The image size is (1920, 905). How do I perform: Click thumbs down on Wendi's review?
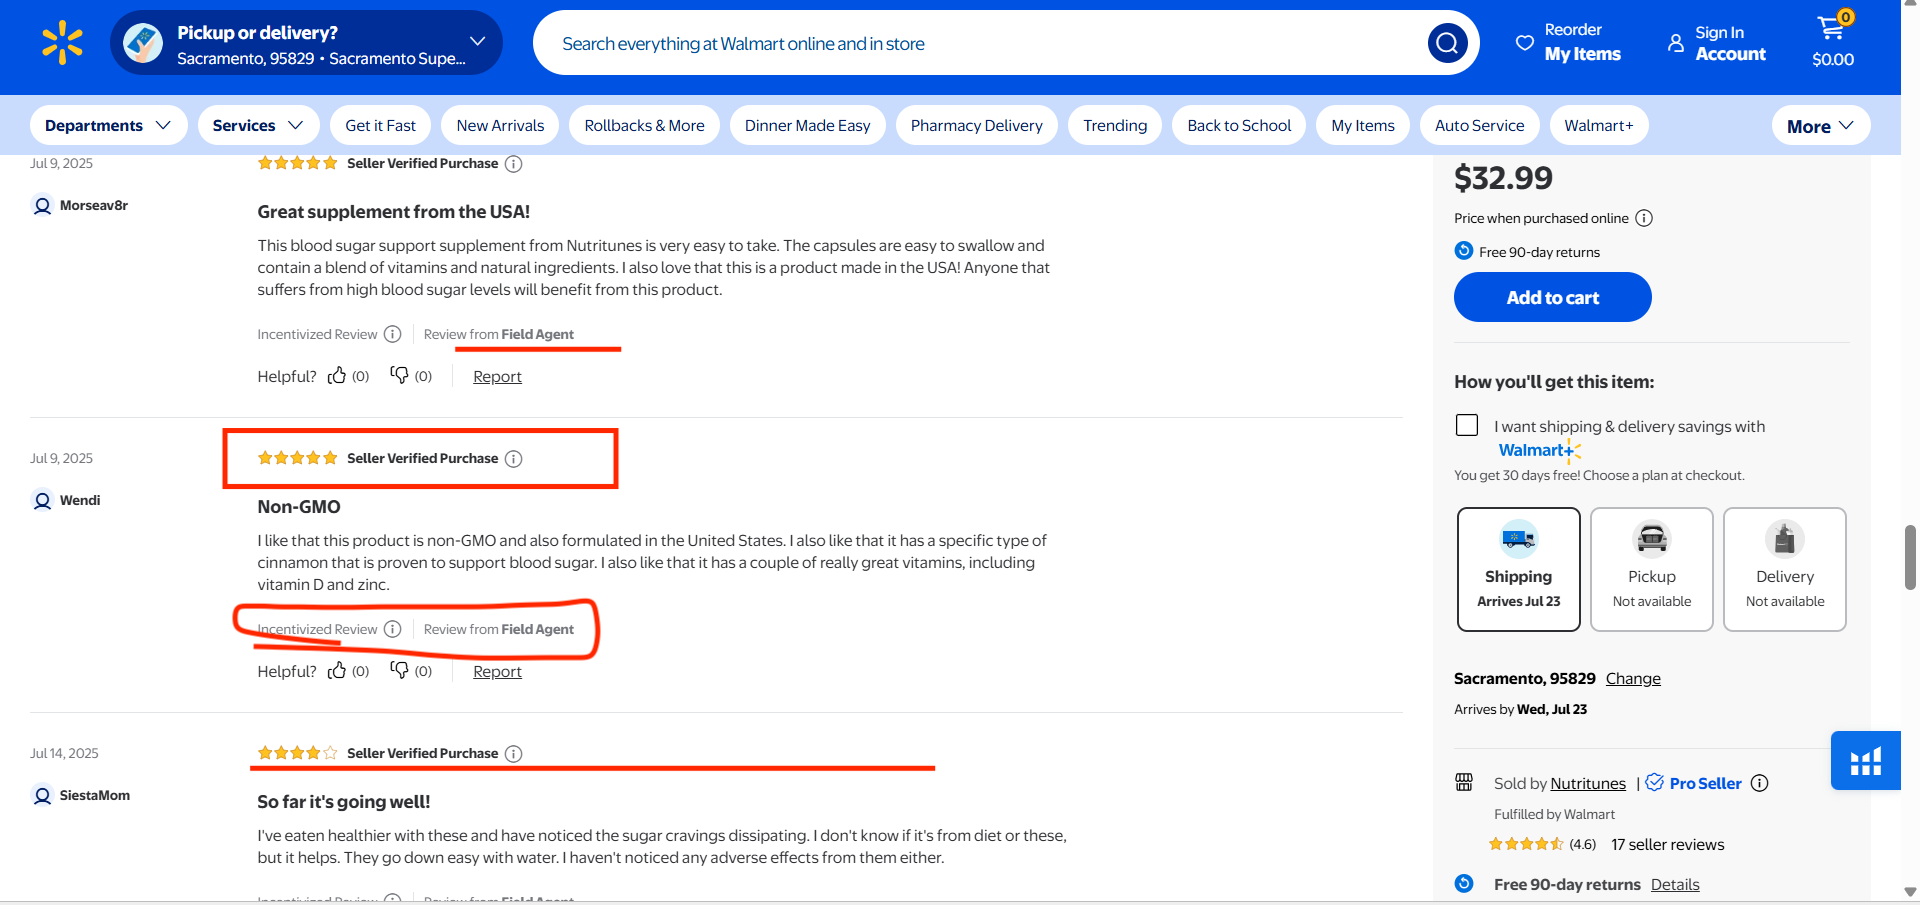click(x=399, y=670)
